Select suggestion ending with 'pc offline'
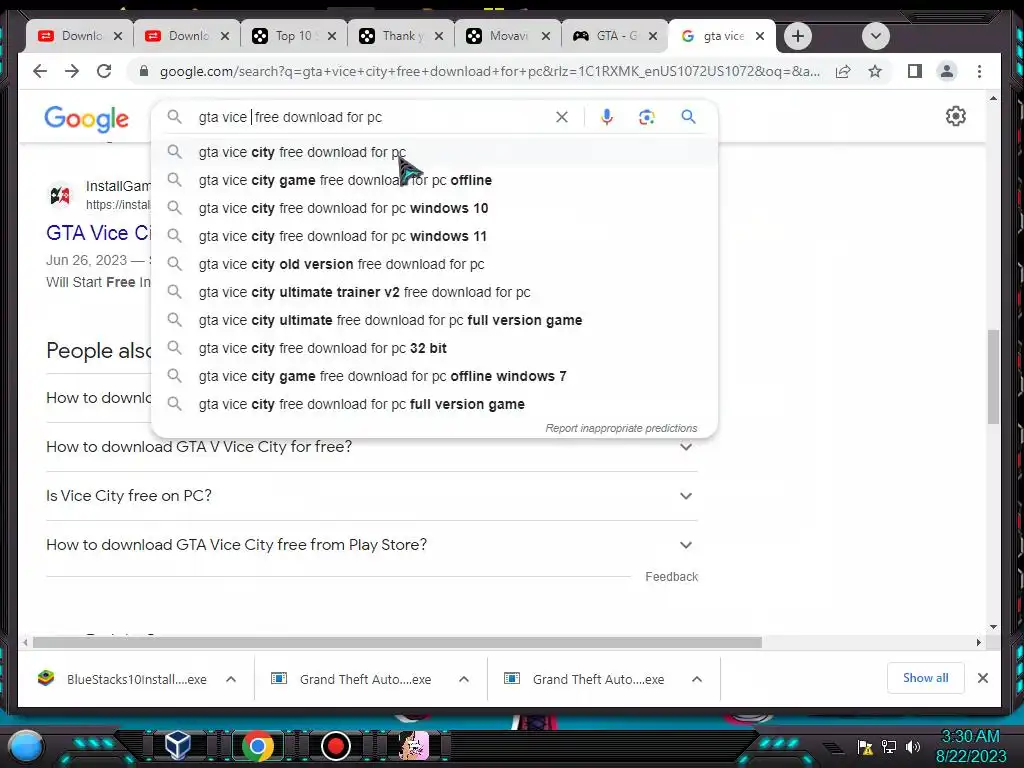The width and height of the screenshot is (1024, 768). (x=434, y=180)
